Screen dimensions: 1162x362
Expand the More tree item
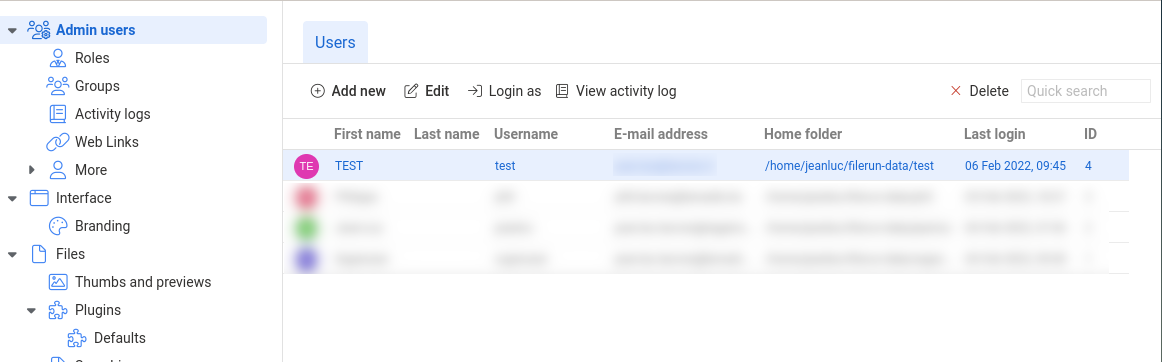pyautogui.click(x=31, y=170)
